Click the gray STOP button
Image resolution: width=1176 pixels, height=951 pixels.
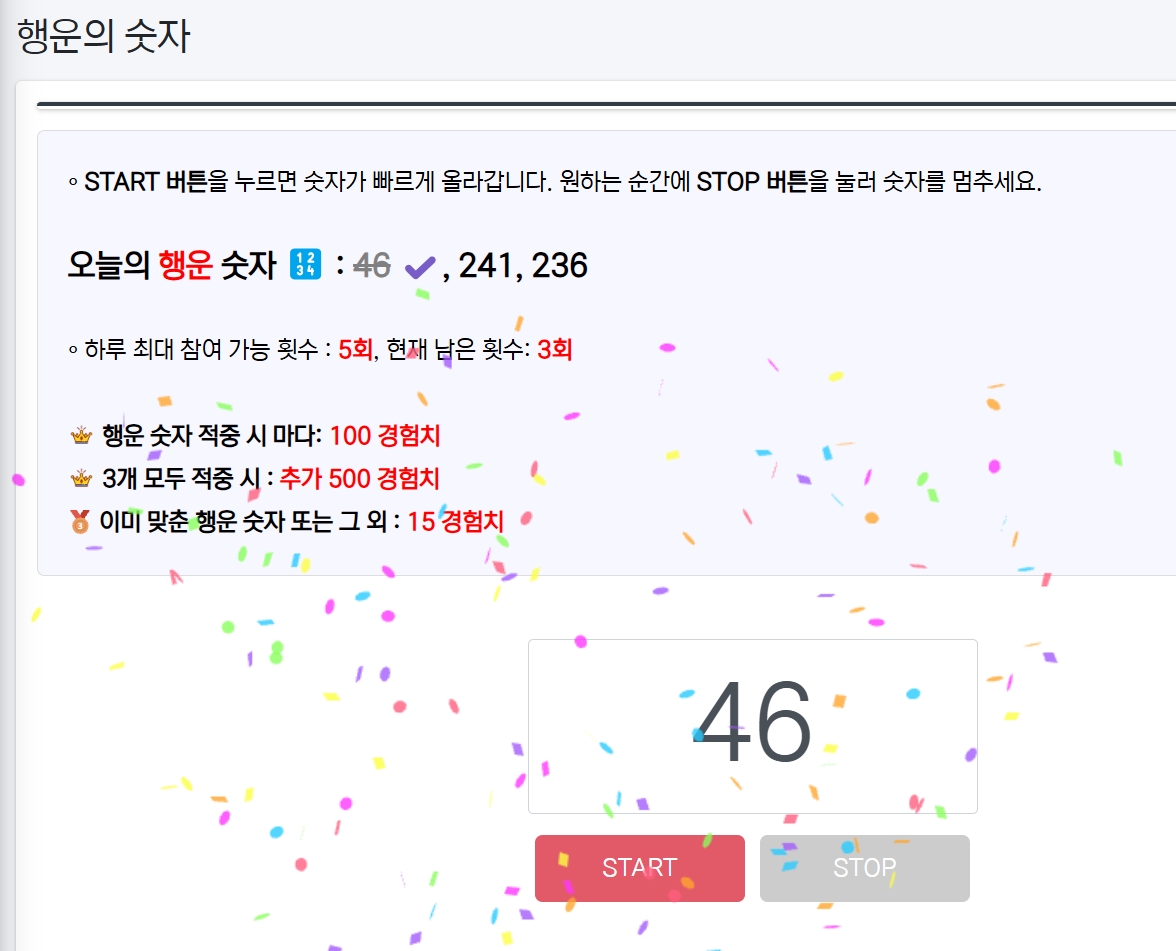pos(865,868)
